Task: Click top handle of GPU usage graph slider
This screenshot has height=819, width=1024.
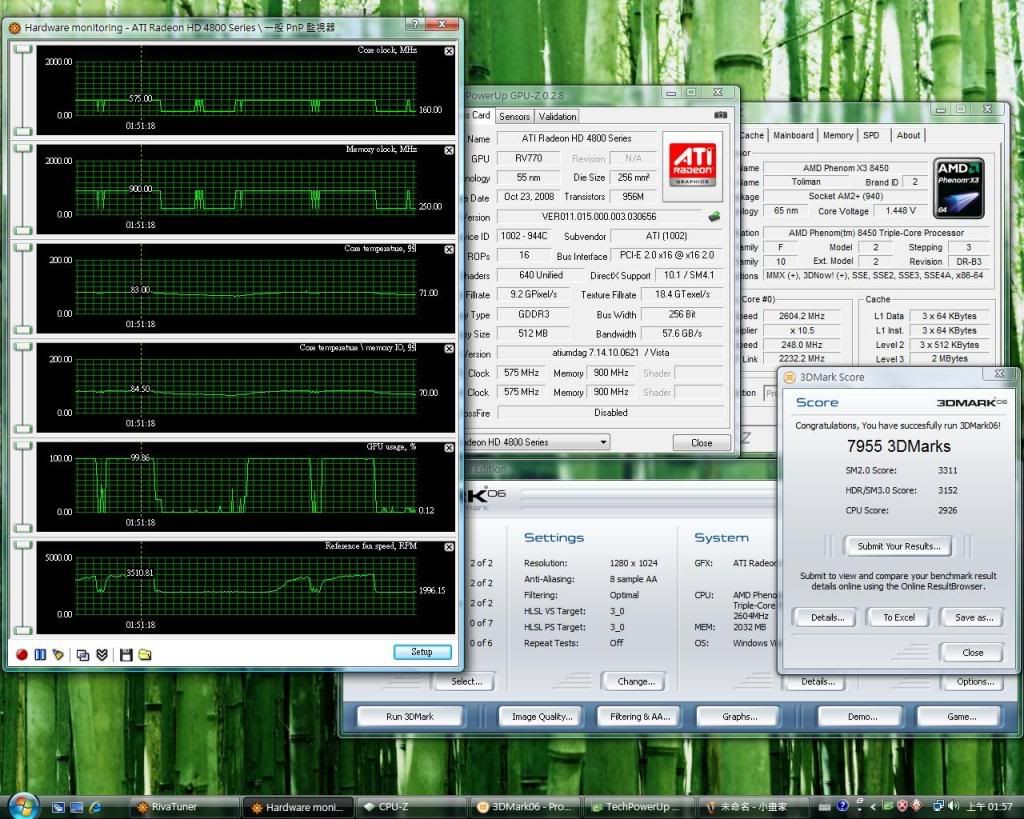Action: (23, 446)
